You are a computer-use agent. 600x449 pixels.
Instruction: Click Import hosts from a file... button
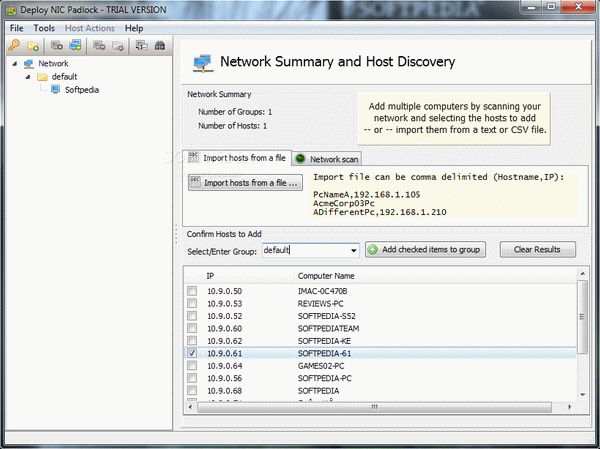click(x=245, y=183)
